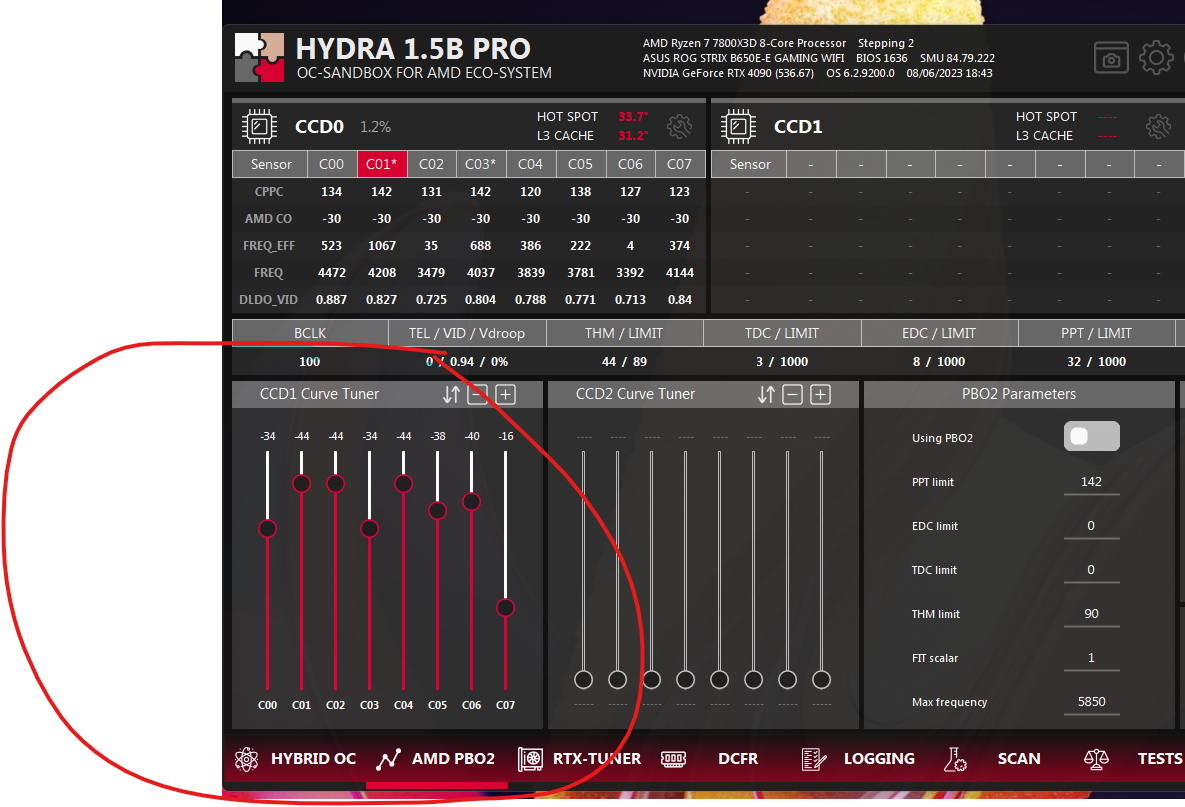This screenshot has height=807, width=1185.
Task: Select the C04 core column header
Action: tap(531, 164)
